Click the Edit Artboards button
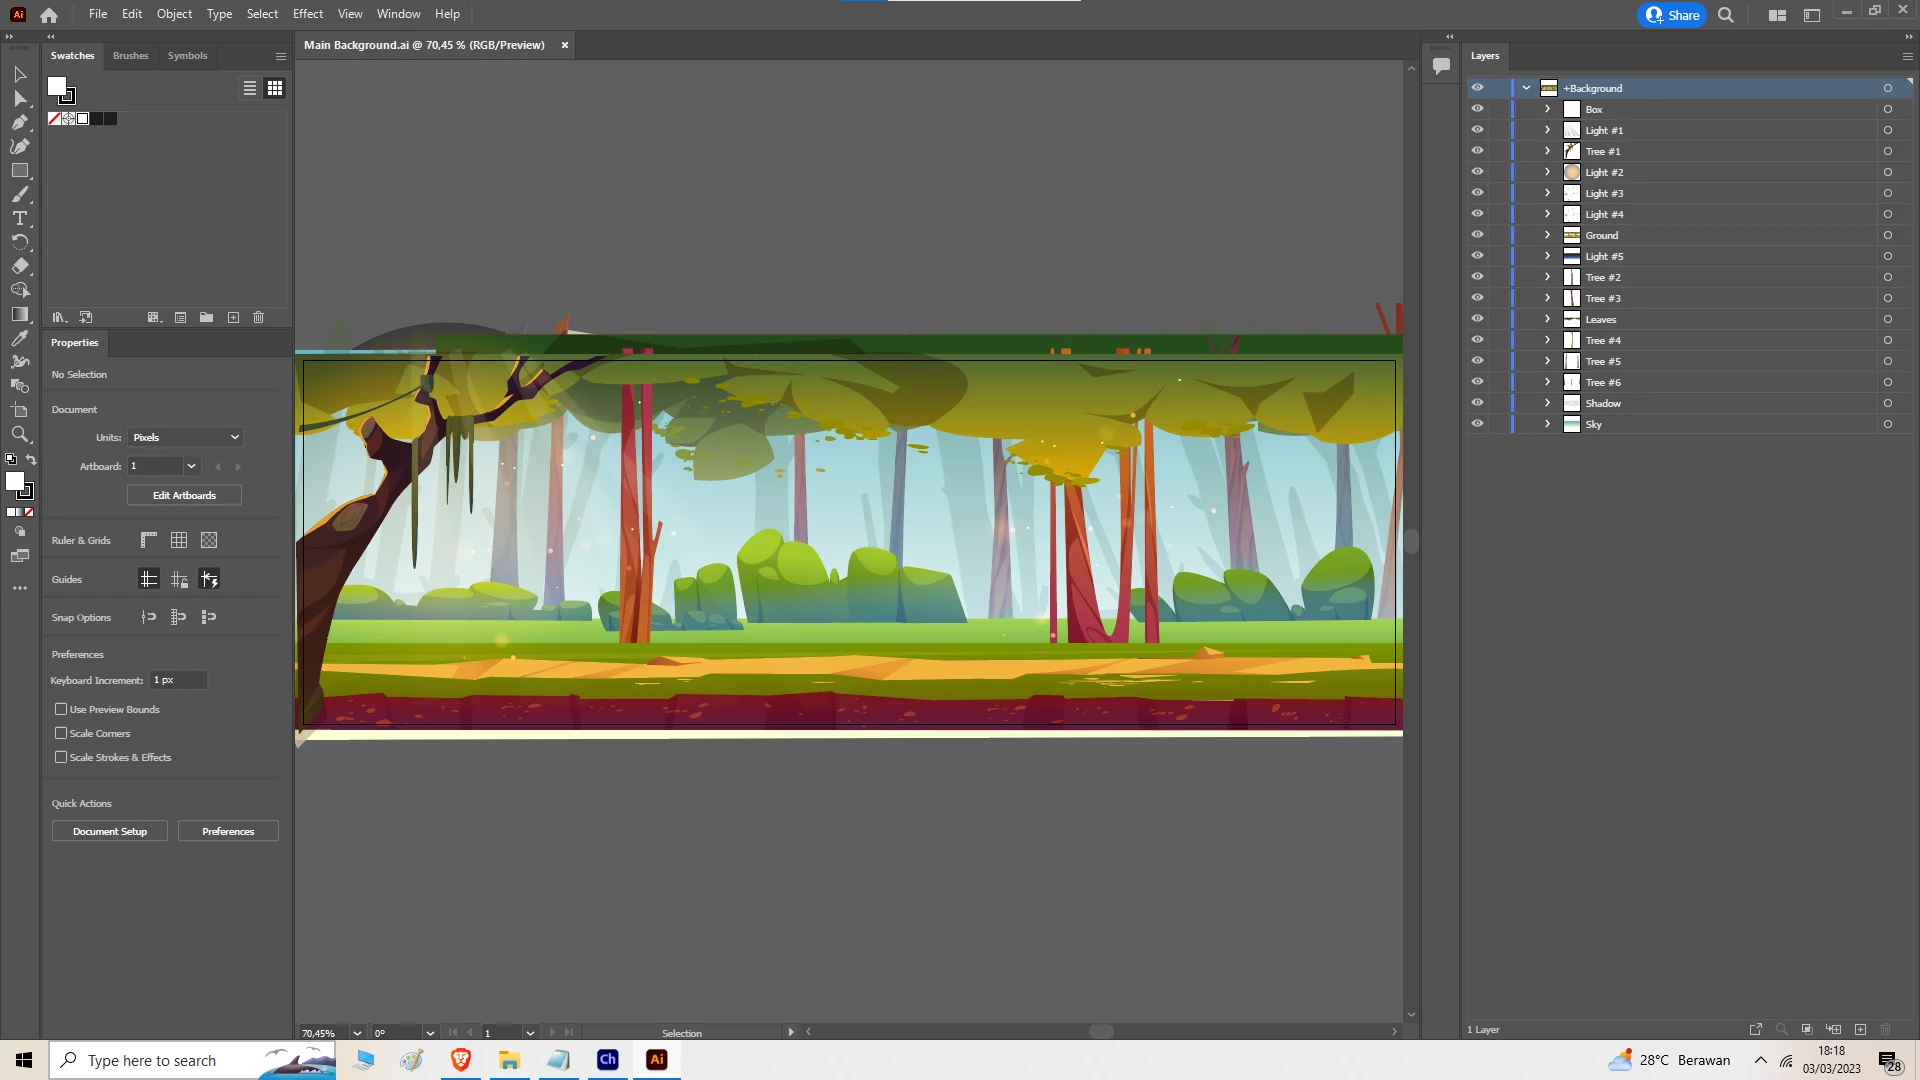 click(184, 495)
